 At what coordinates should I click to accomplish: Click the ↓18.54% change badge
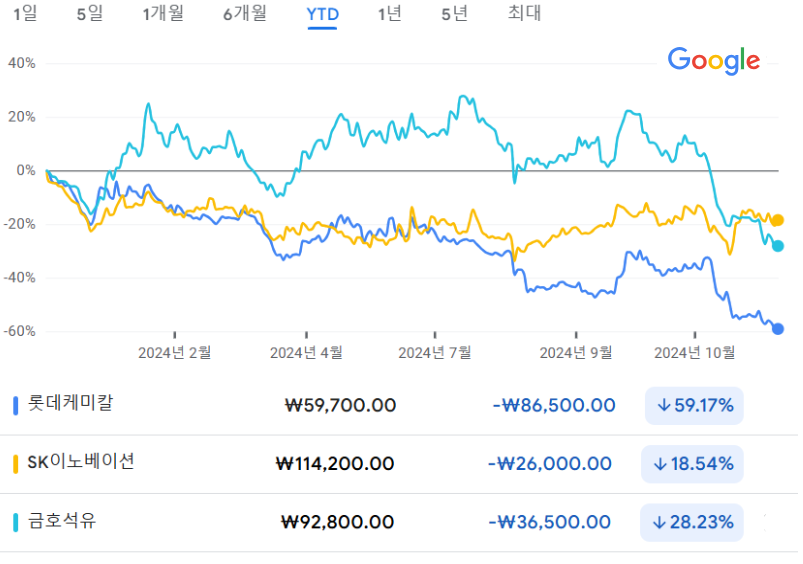tap(692, 464)
